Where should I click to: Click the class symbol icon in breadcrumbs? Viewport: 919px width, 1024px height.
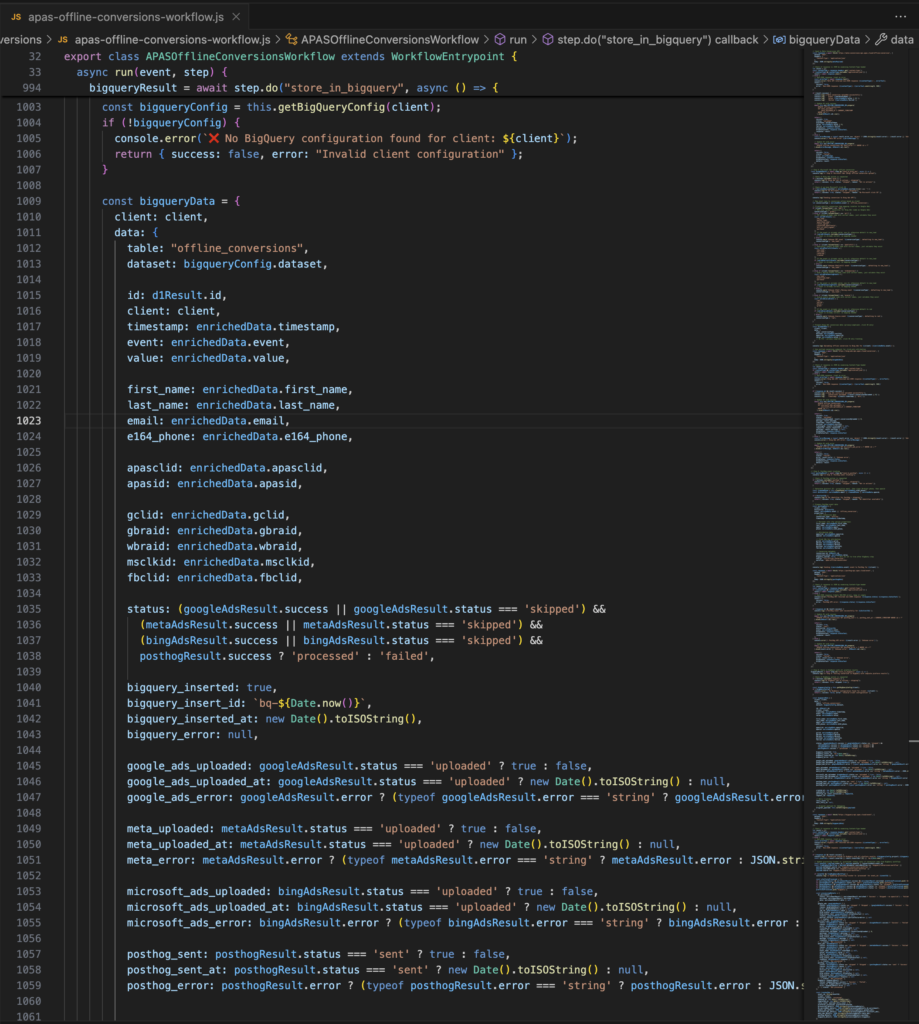coord(293,39)
